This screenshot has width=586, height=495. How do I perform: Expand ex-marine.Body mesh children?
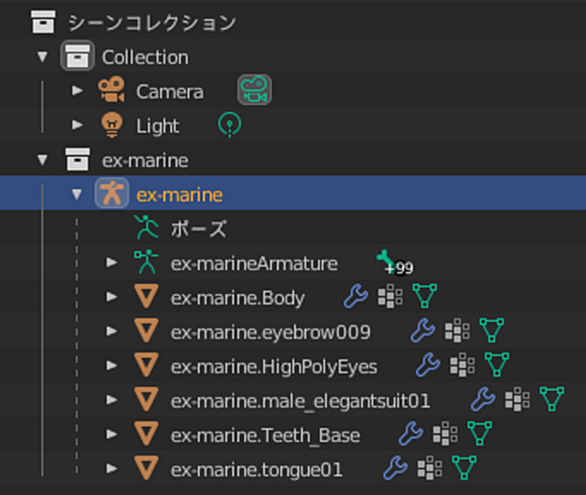tap(112, 297)
